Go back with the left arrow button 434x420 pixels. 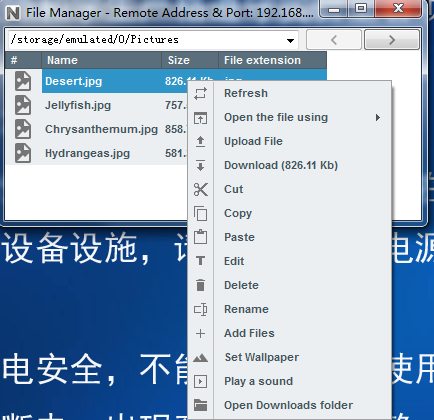(334, 40)
